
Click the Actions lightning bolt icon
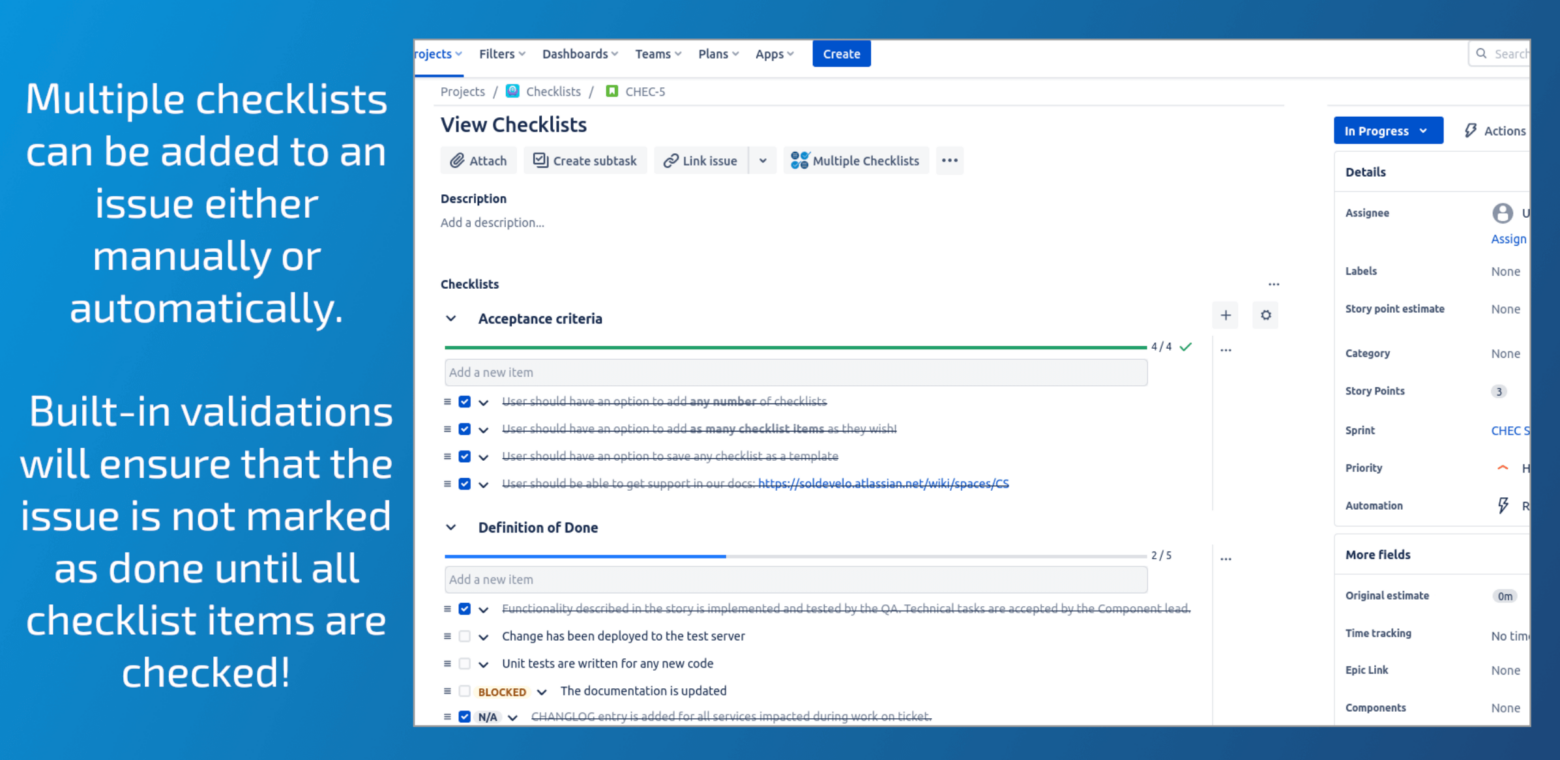point(1469,130)
